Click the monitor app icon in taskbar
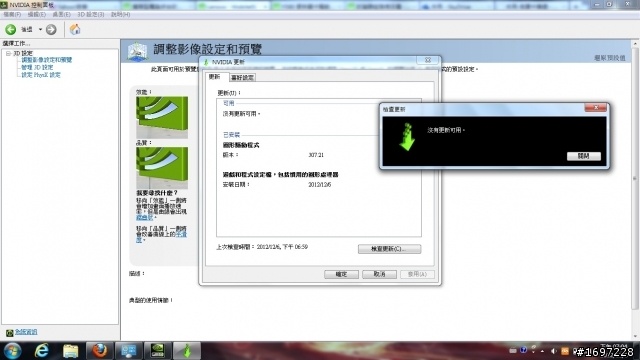This screenshot has width=640, height=360. pyautogui.click(x=129, y=351)
